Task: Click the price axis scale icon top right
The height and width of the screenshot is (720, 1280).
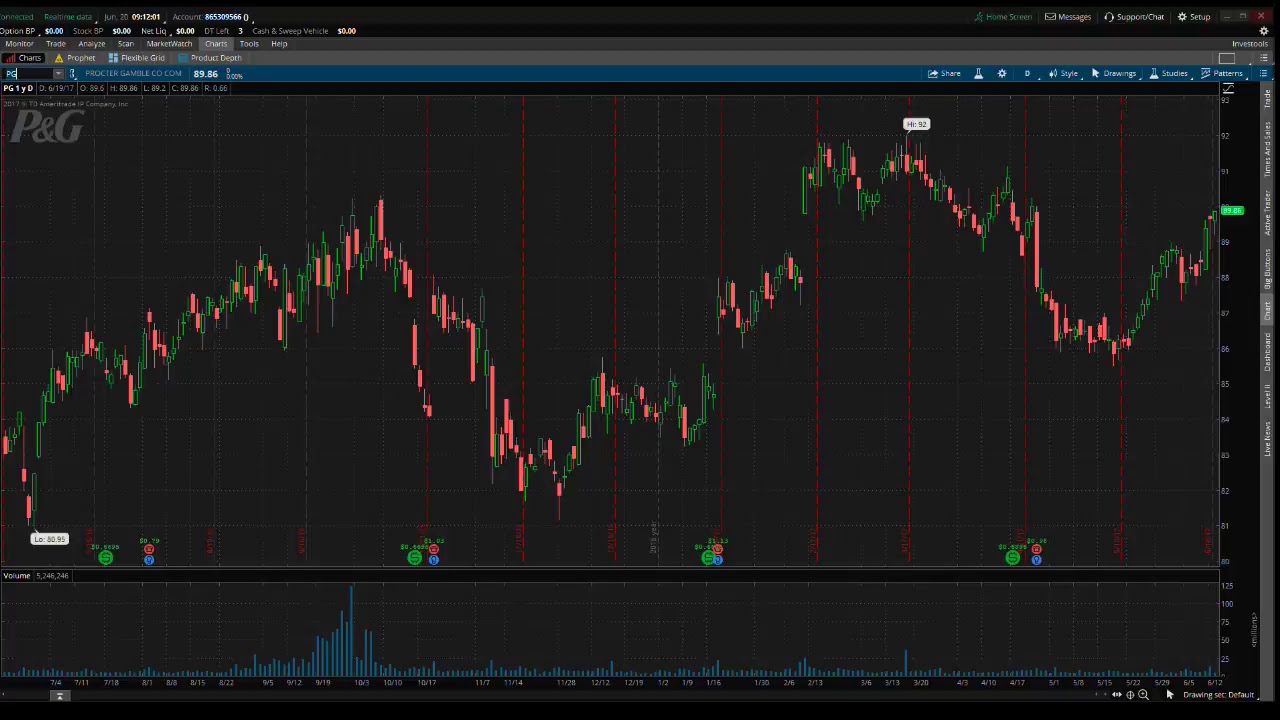Action: click(1228, 90)
